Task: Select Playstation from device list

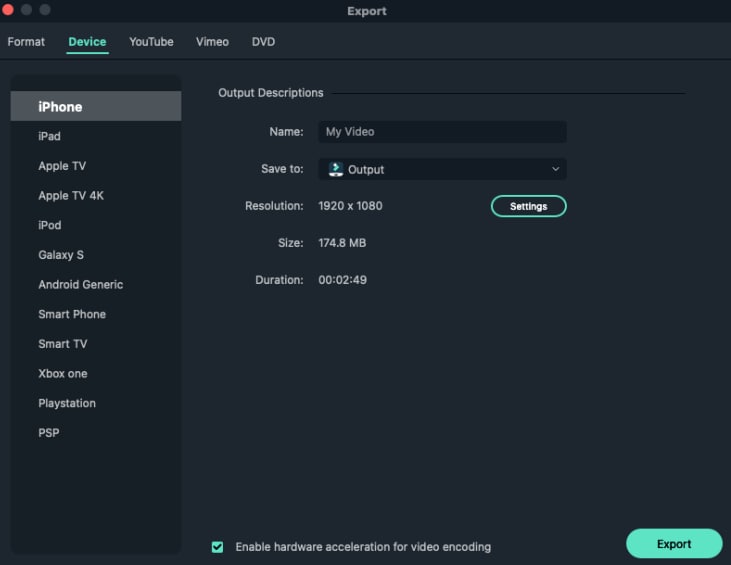Action: tap(67, 404)
